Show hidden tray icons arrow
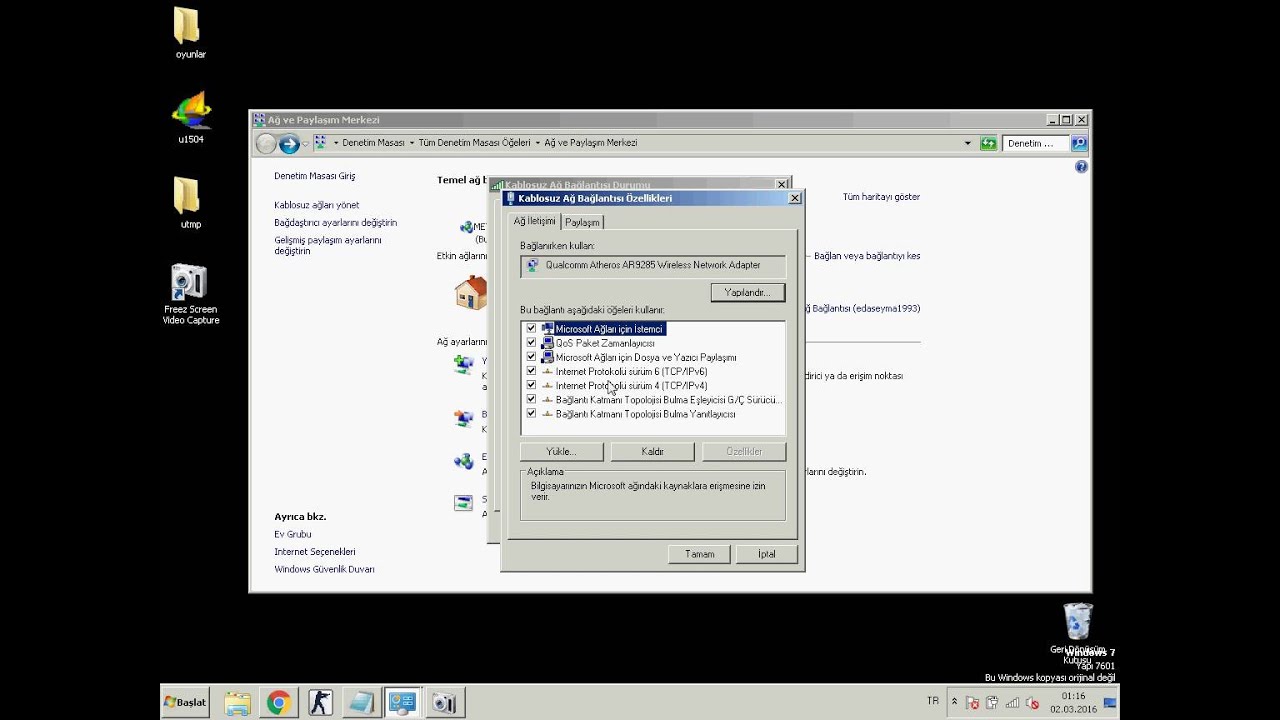Image resolution: width=1280 pixels, height=720 pixels. point(954,702)
